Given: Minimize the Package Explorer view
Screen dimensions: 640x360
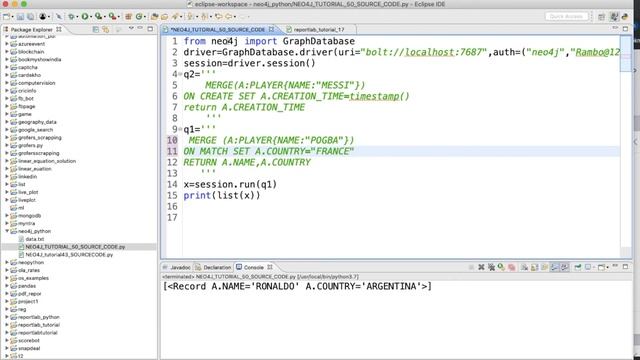Looking at the screenshot, I should click(x=140, y=29).
